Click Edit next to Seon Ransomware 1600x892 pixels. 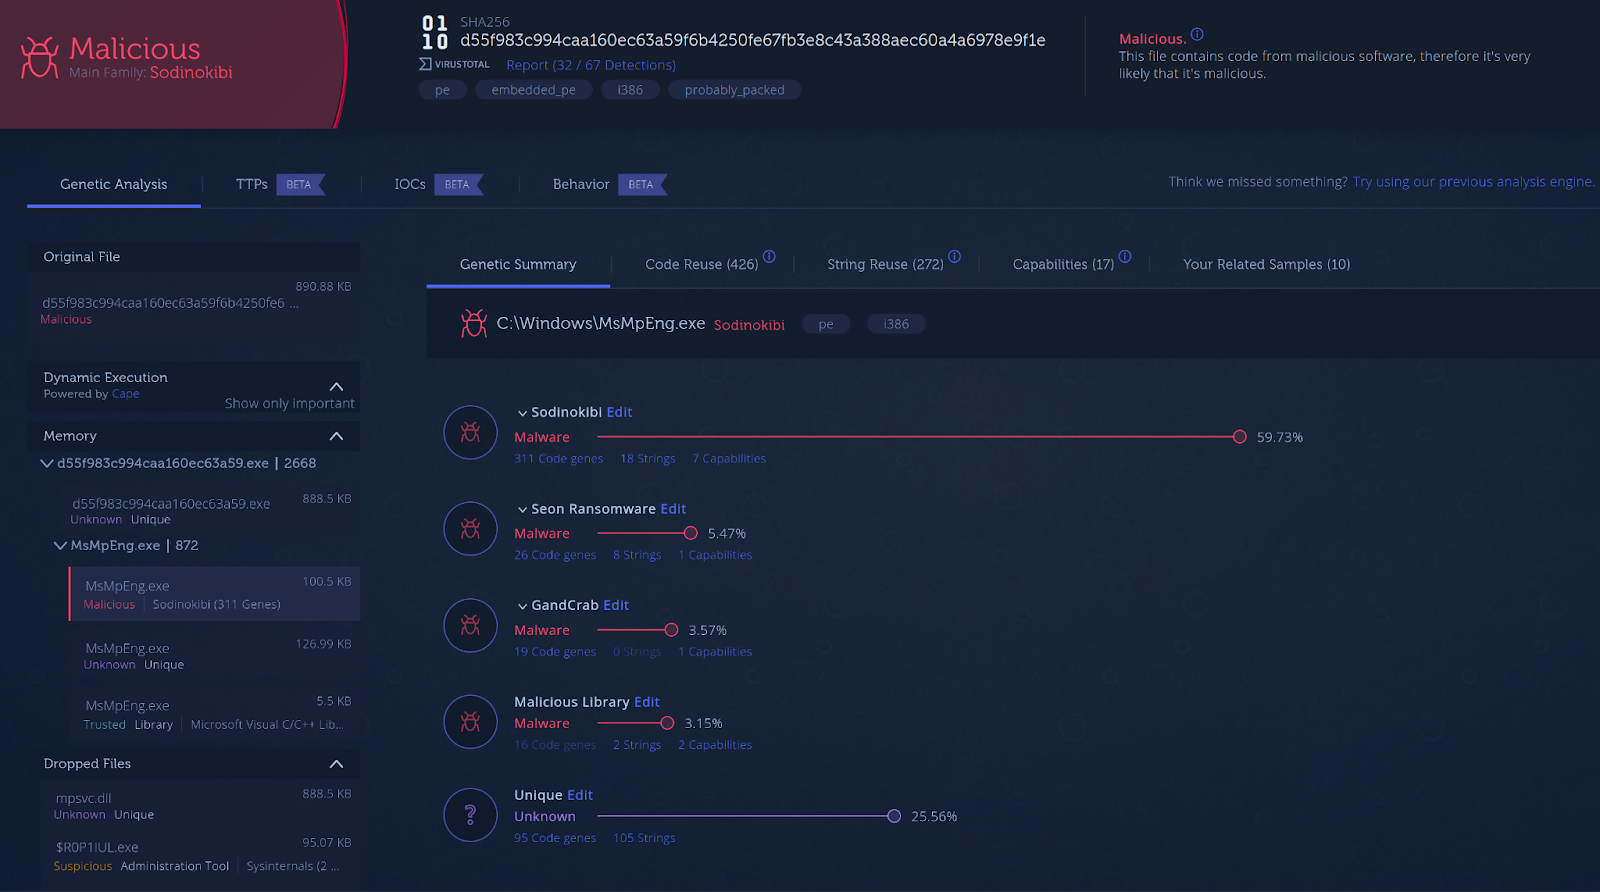(673, 509)
